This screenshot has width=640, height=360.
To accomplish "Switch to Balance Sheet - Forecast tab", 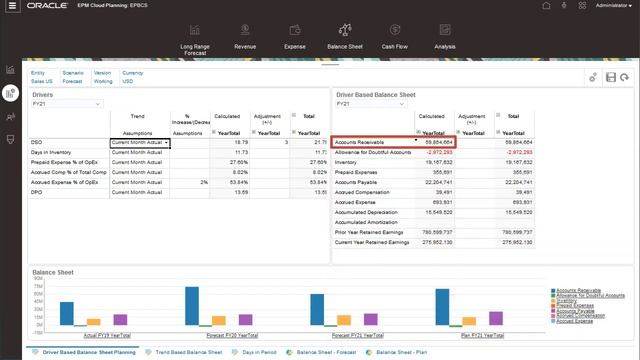I will click(326, 352).
